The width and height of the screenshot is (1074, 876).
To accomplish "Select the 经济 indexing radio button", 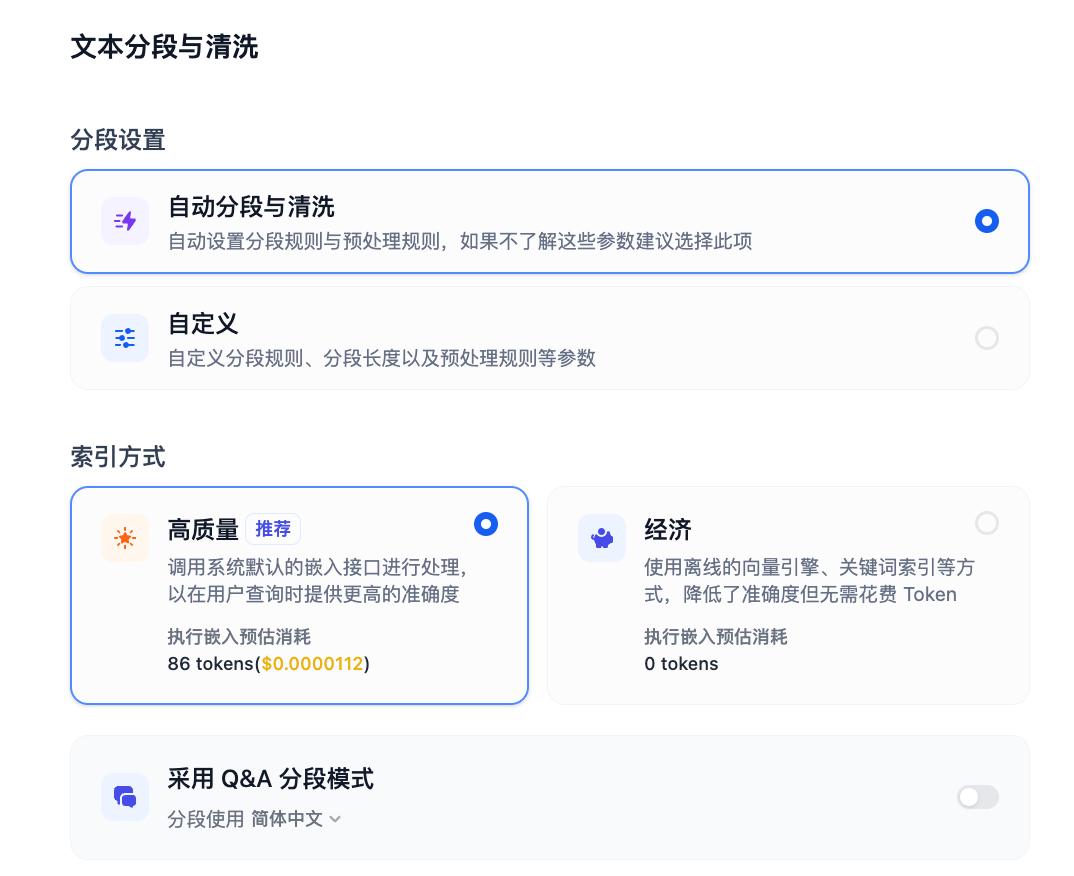I will [987, 523].
